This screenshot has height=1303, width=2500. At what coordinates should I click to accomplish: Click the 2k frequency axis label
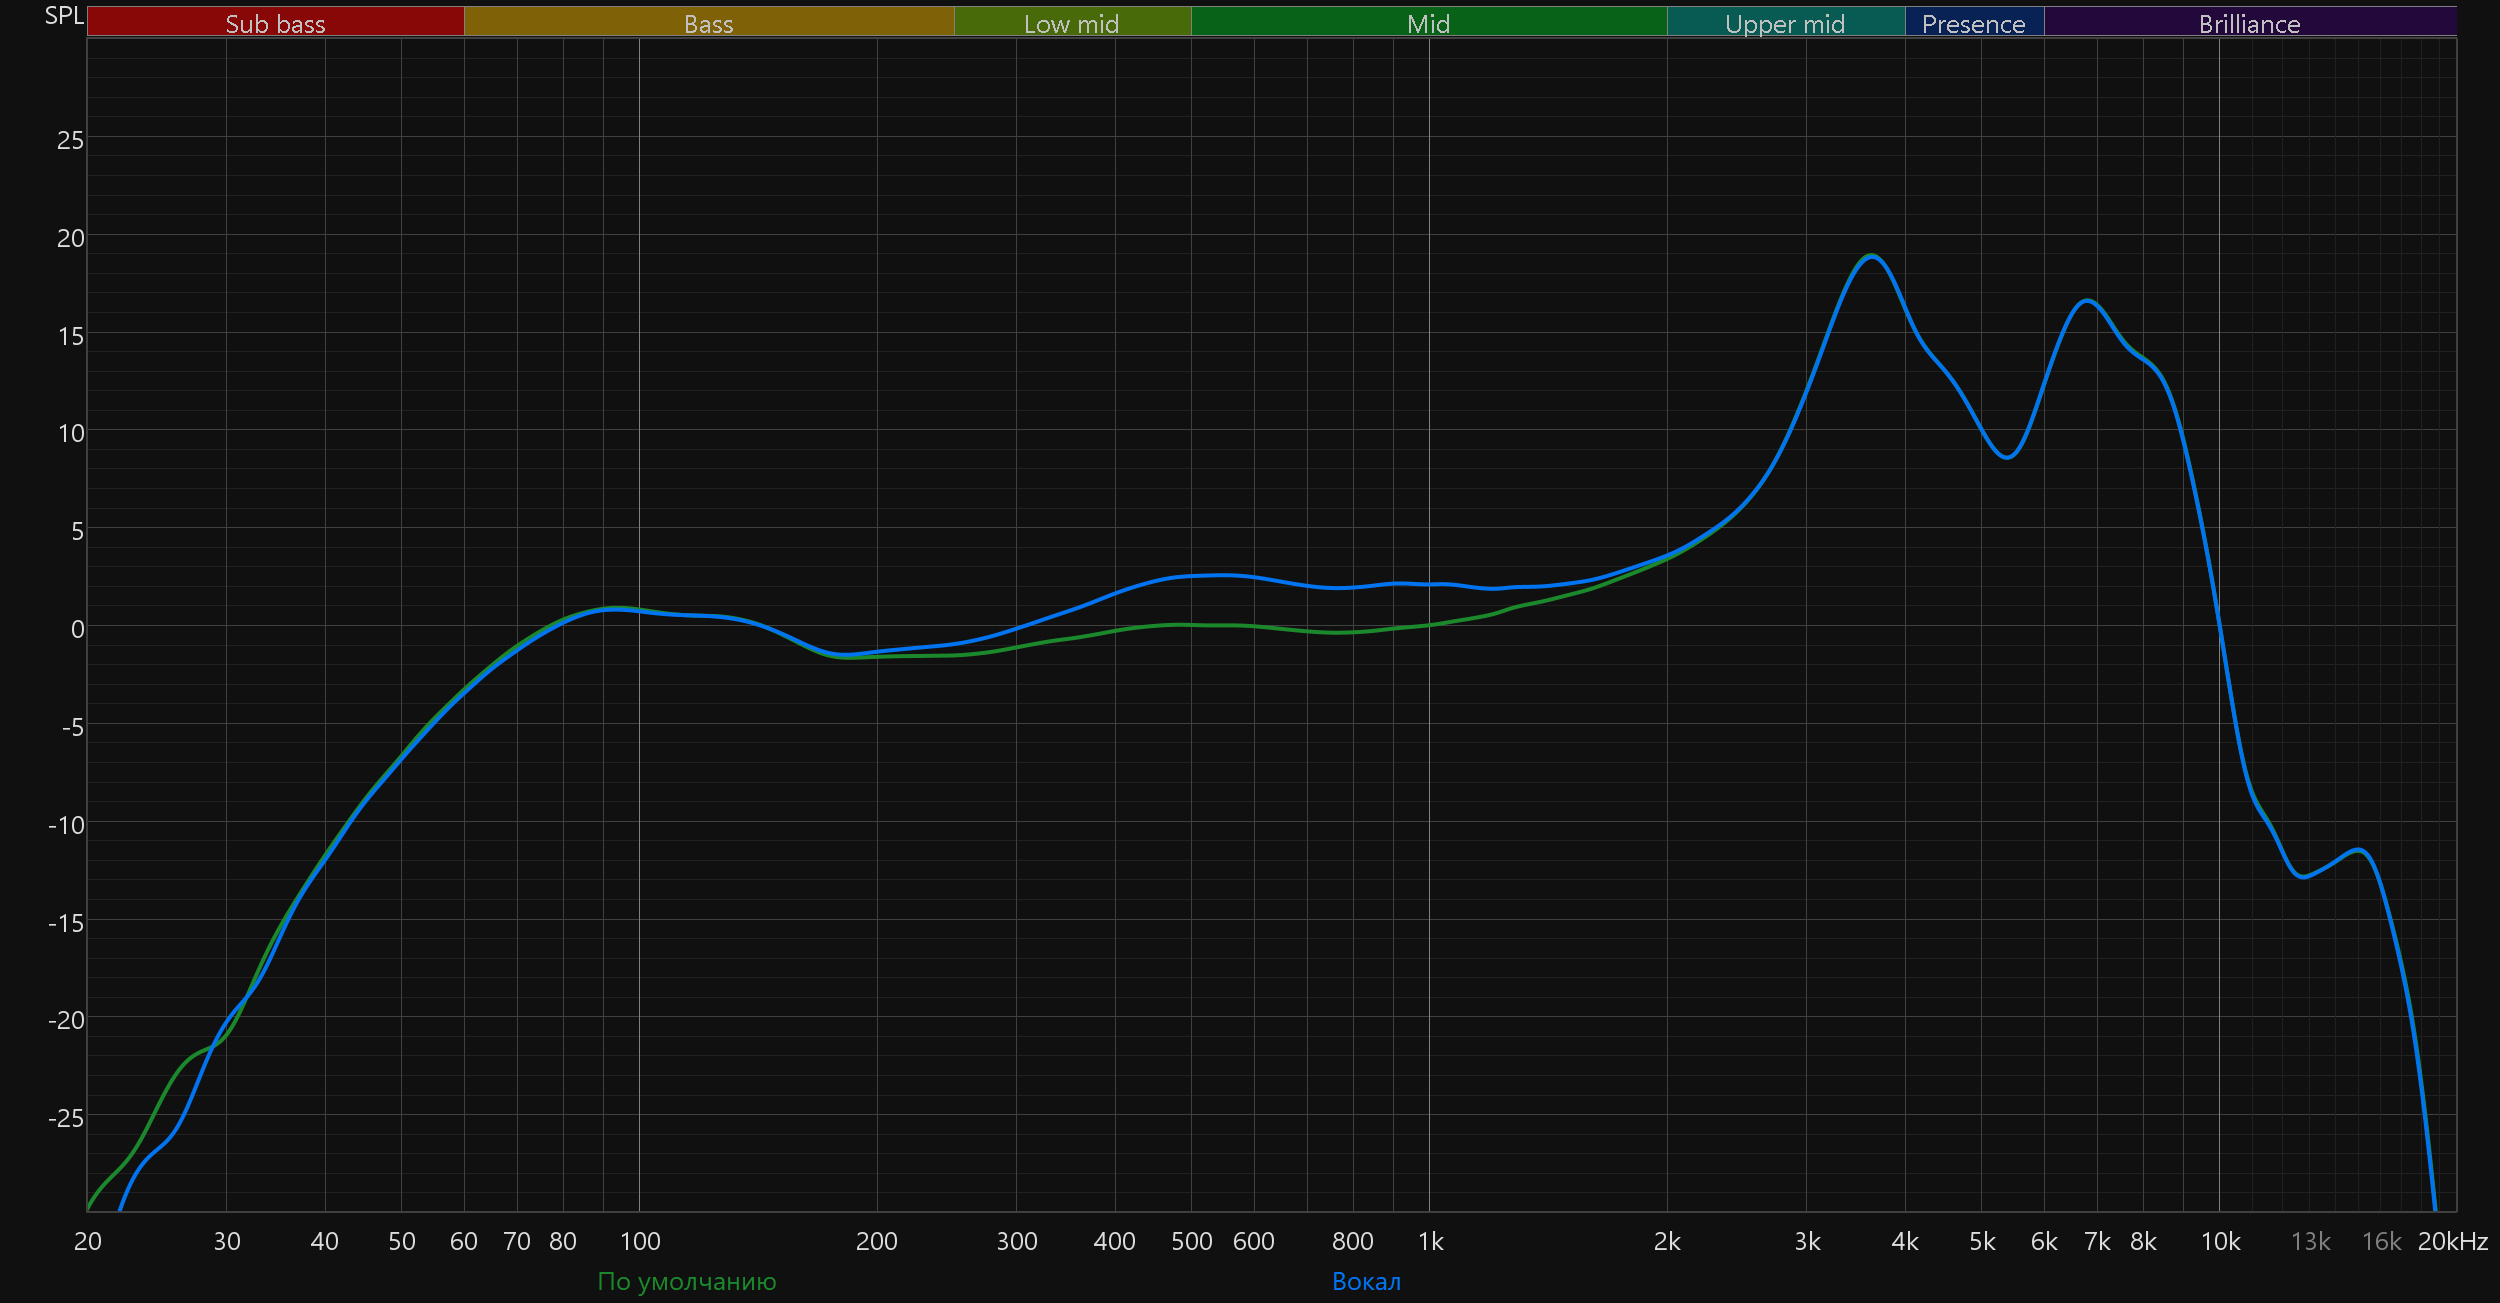click(1667, 1241)
